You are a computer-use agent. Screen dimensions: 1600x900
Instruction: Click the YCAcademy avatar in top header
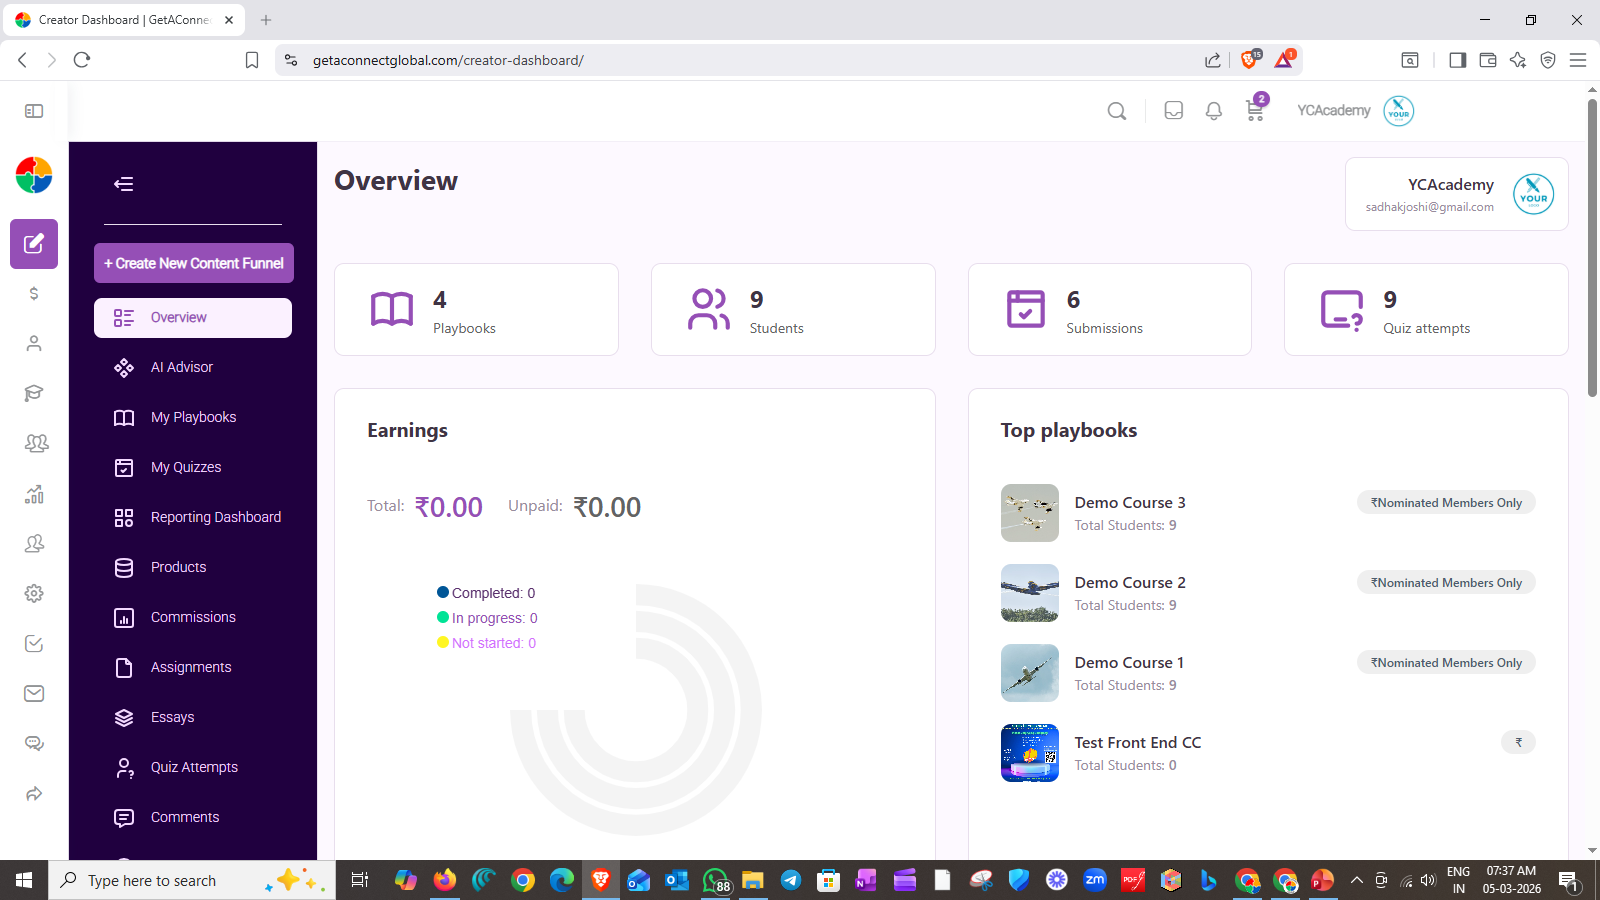[x=1399, y=111]
